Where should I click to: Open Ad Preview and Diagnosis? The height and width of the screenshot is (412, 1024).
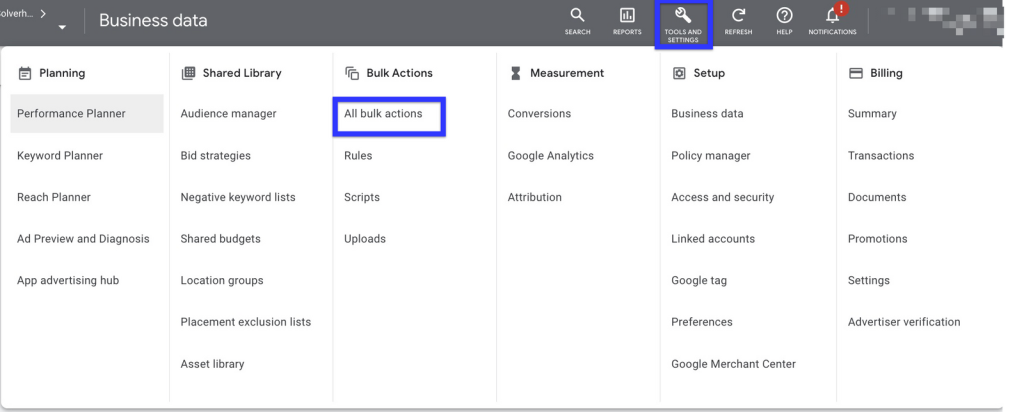(83, 239)
